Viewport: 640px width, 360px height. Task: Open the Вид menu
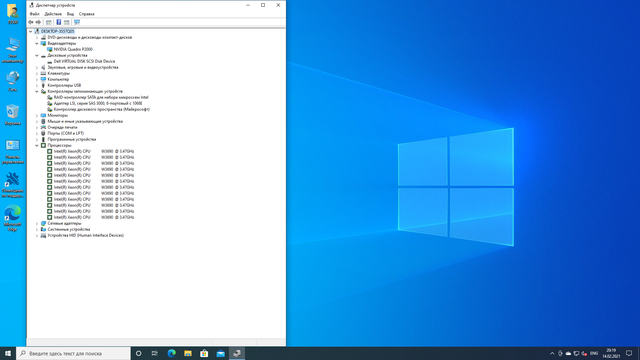70,14
